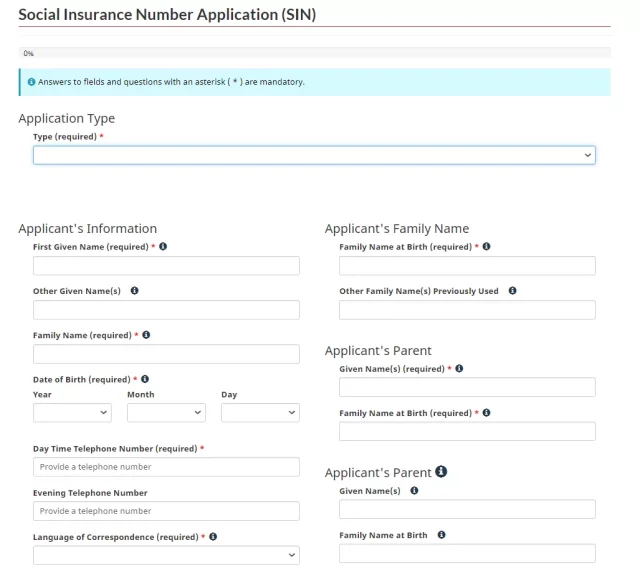Open Language of Correspondence dropdown
Viewport: 640px width, 578px height.
[x=166, y=555]
